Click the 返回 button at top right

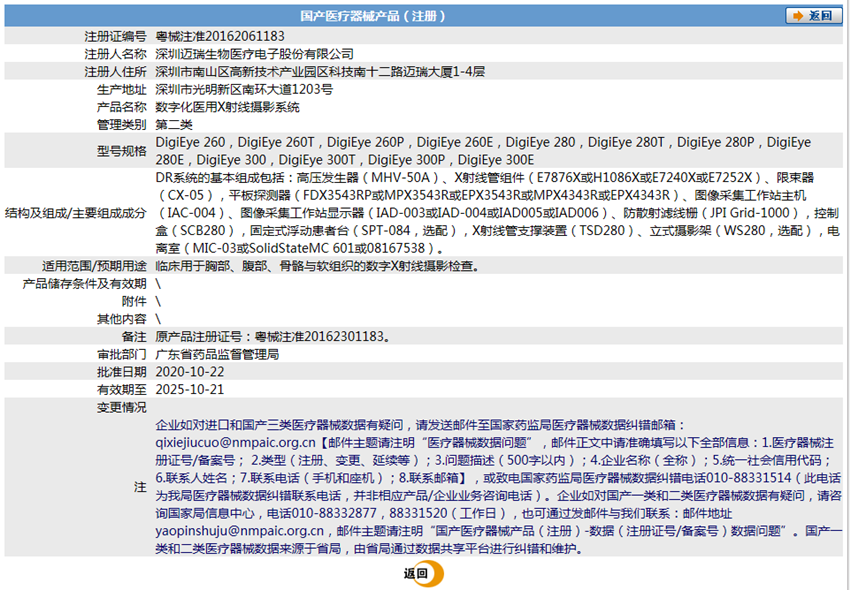point(814,16)
